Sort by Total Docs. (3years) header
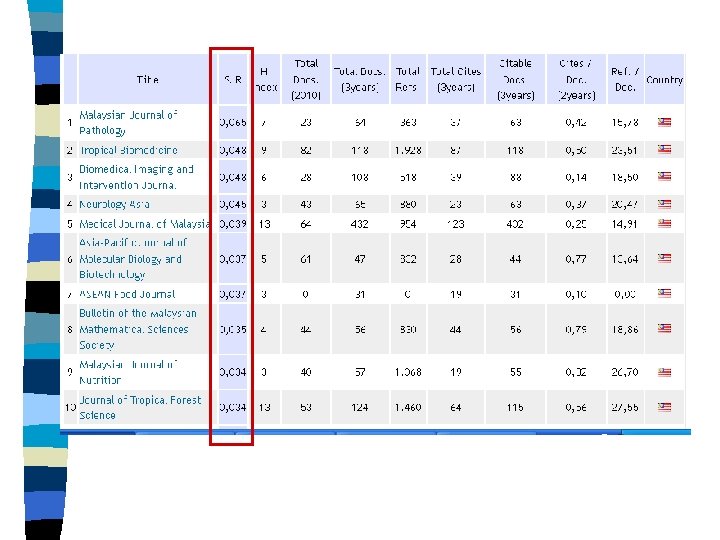Screen dimensions: 720x540 click(x=360, y=79)
